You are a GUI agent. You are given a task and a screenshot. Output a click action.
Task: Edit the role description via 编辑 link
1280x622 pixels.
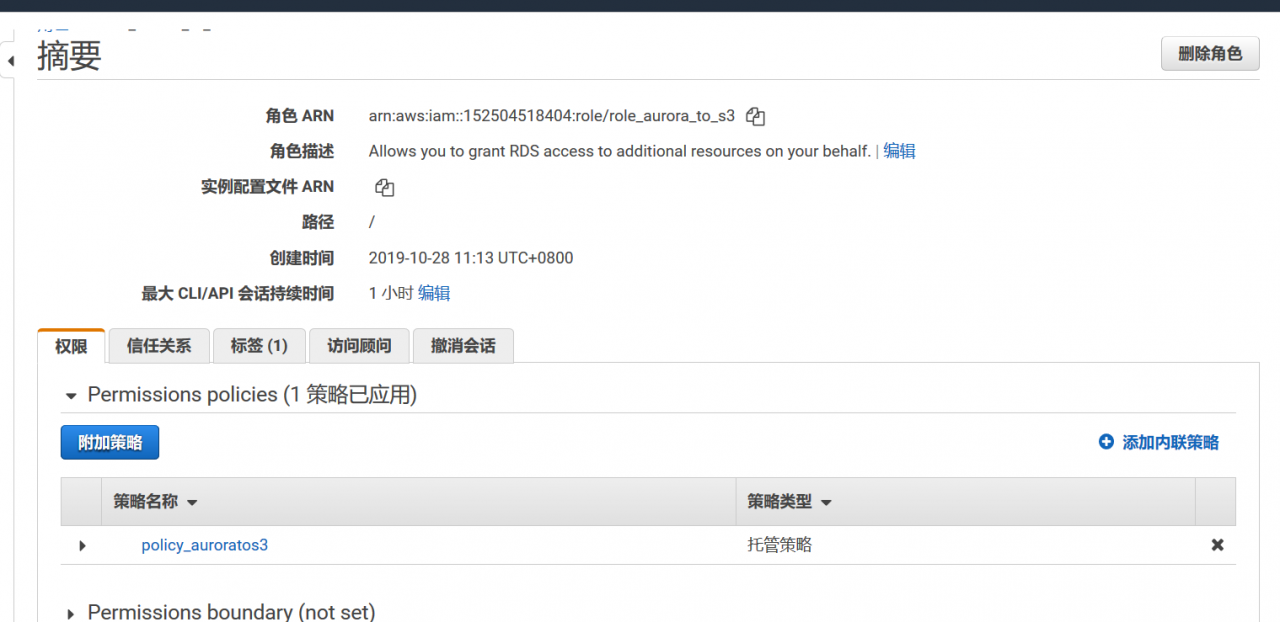tap(899, 151)
